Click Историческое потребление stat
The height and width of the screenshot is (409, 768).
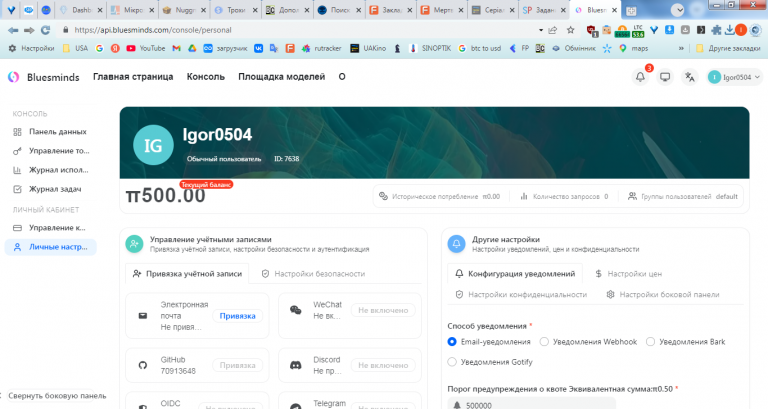[439, 196]
